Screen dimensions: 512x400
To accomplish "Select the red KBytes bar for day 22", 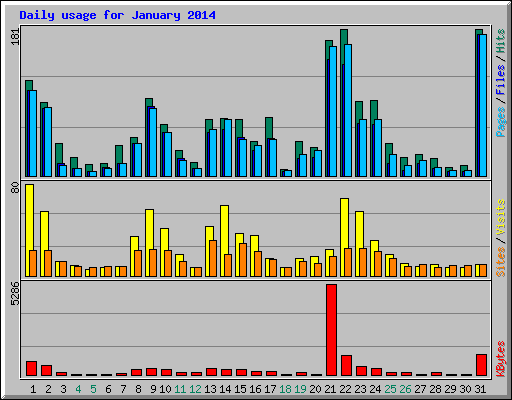I will 347,366.
